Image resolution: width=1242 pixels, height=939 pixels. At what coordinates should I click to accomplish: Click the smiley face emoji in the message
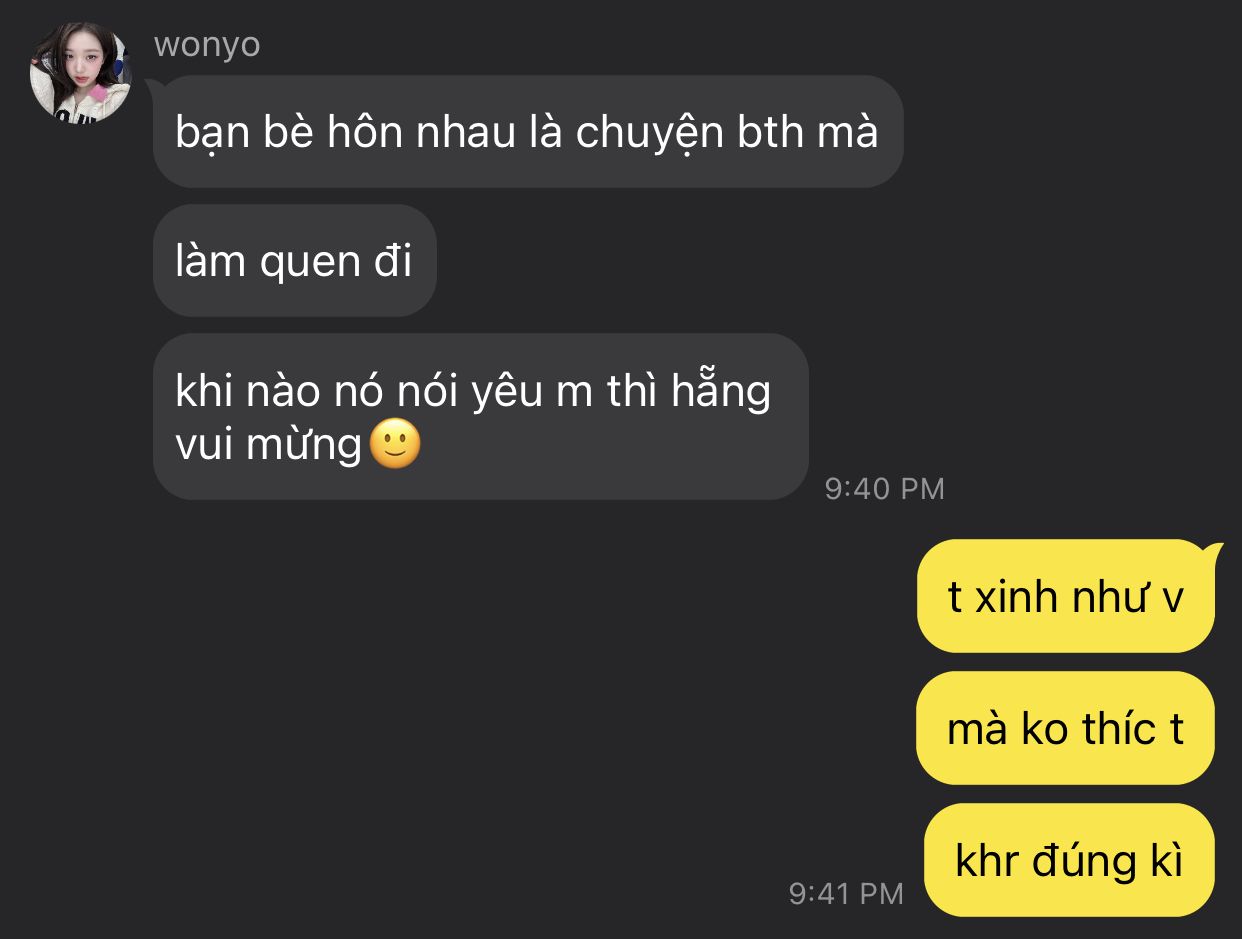pyautogui.click(x=396, y=445)
